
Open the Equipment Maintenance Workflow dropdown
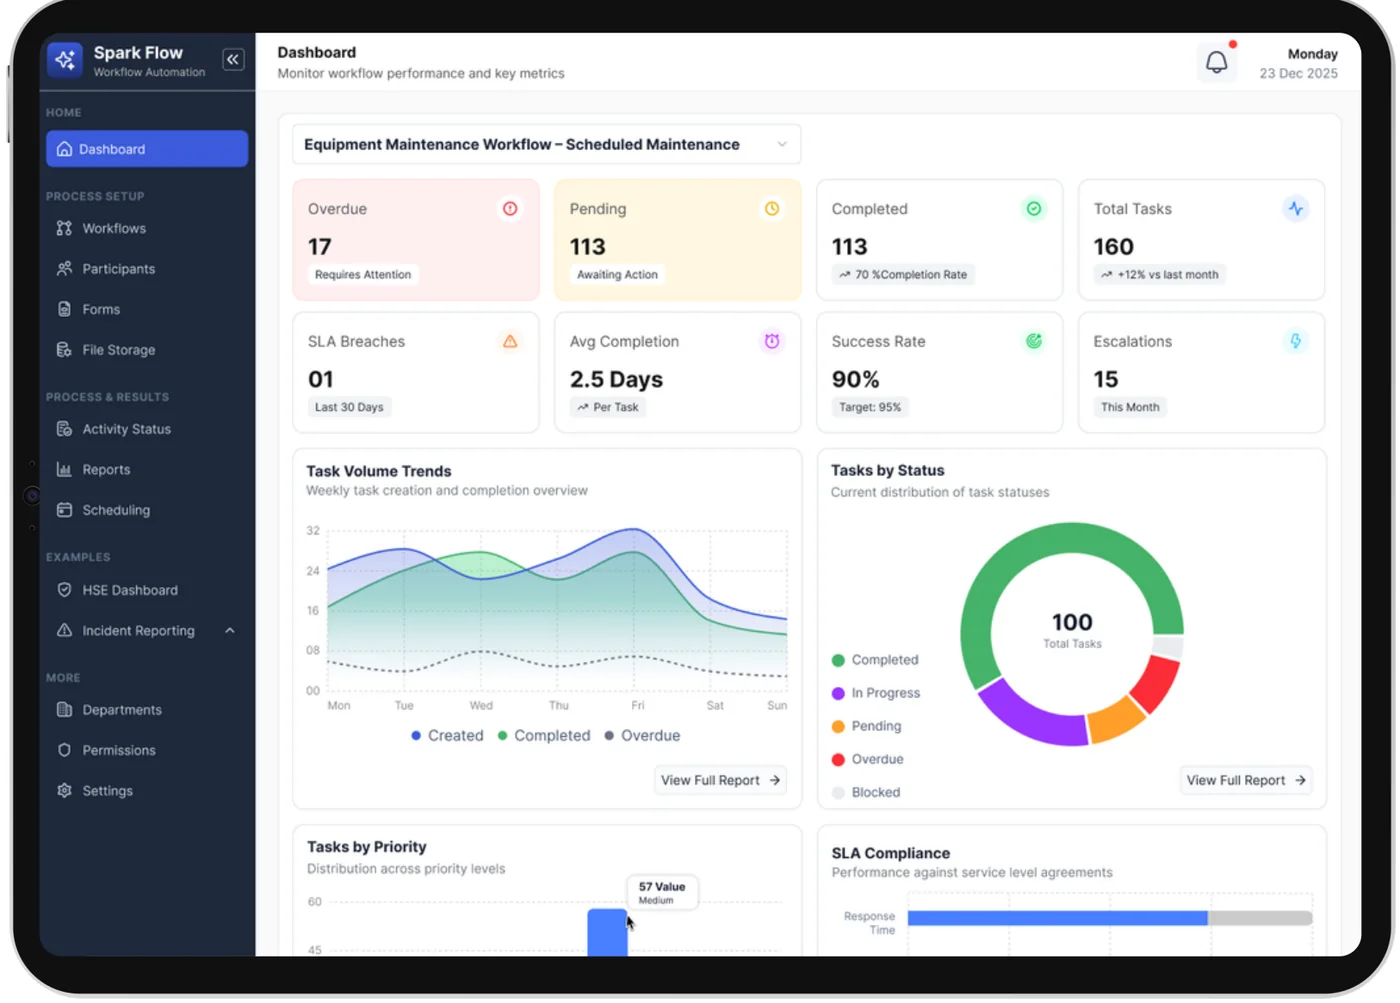[x=546, y=144]
